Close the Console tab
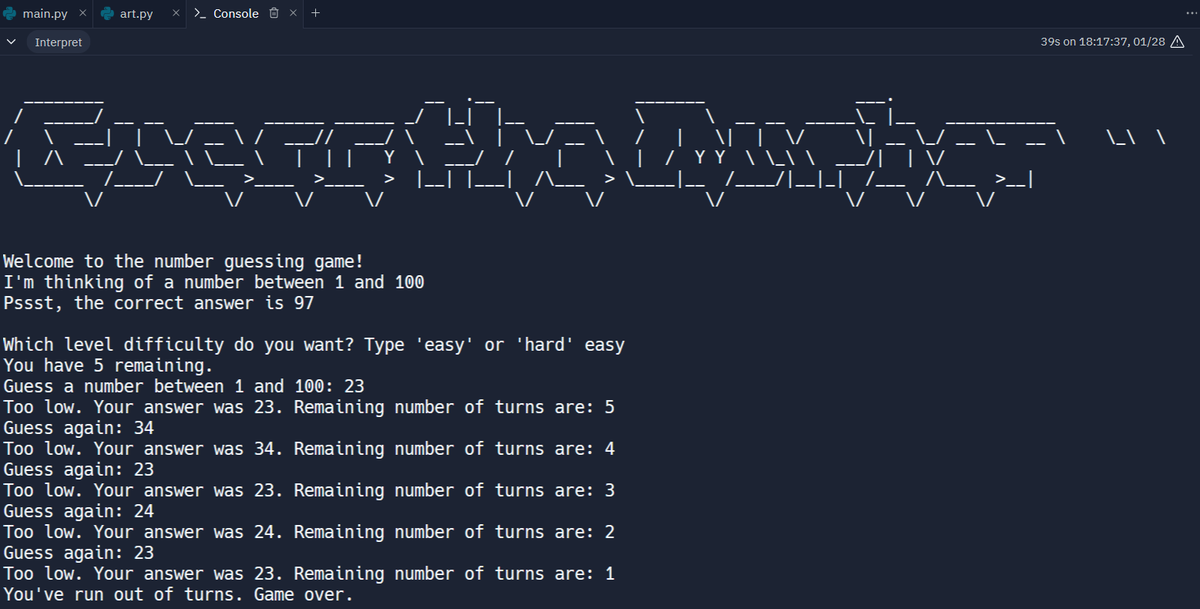This screenshot has height=609, width=1200. (293, 14)
